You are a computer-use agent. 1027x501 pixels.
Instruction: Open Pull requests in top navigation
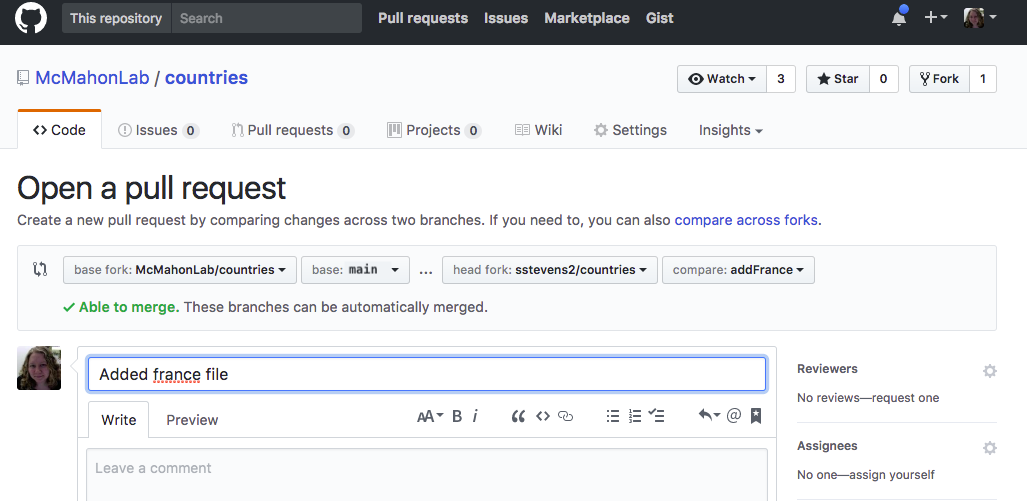tap(423, 18)
